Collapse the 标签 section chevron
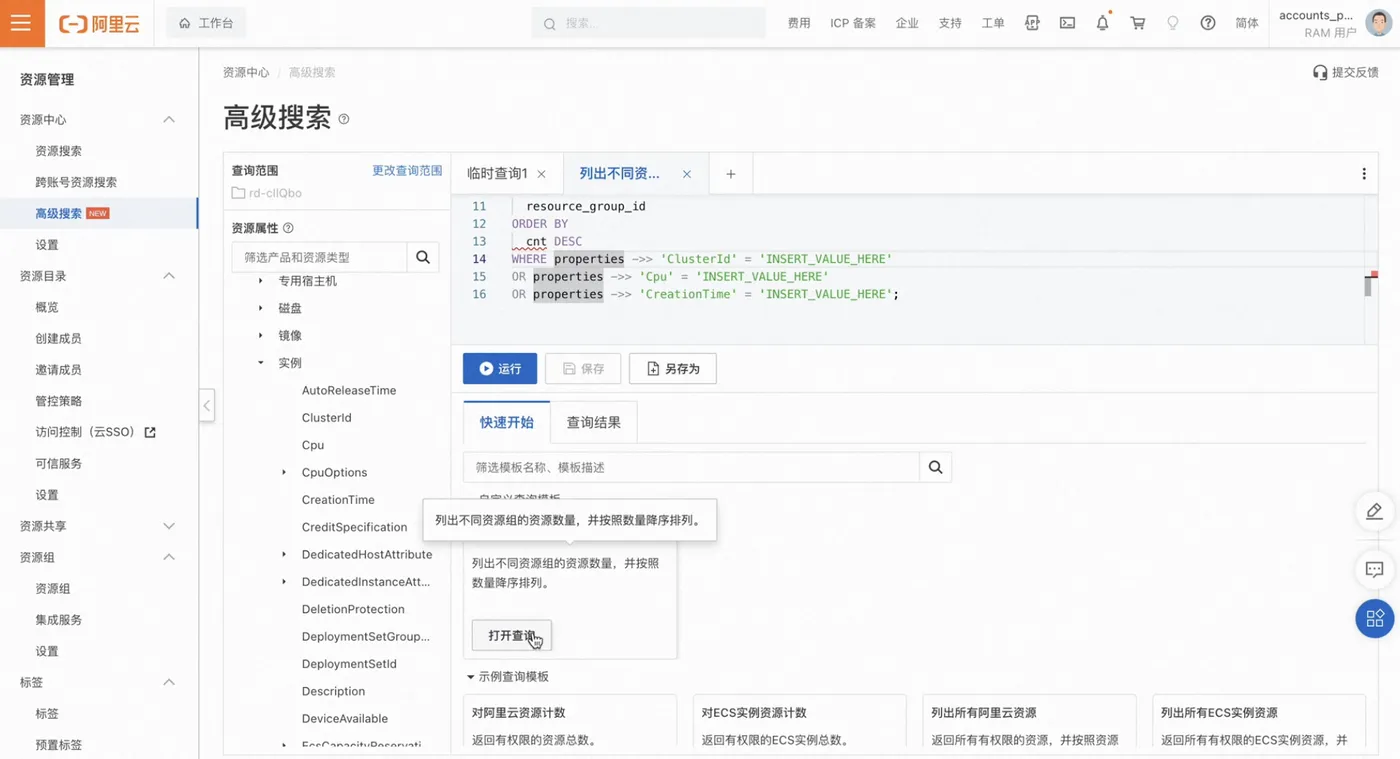The width and height of the screenshot is (1400, 759). (169, 682)
